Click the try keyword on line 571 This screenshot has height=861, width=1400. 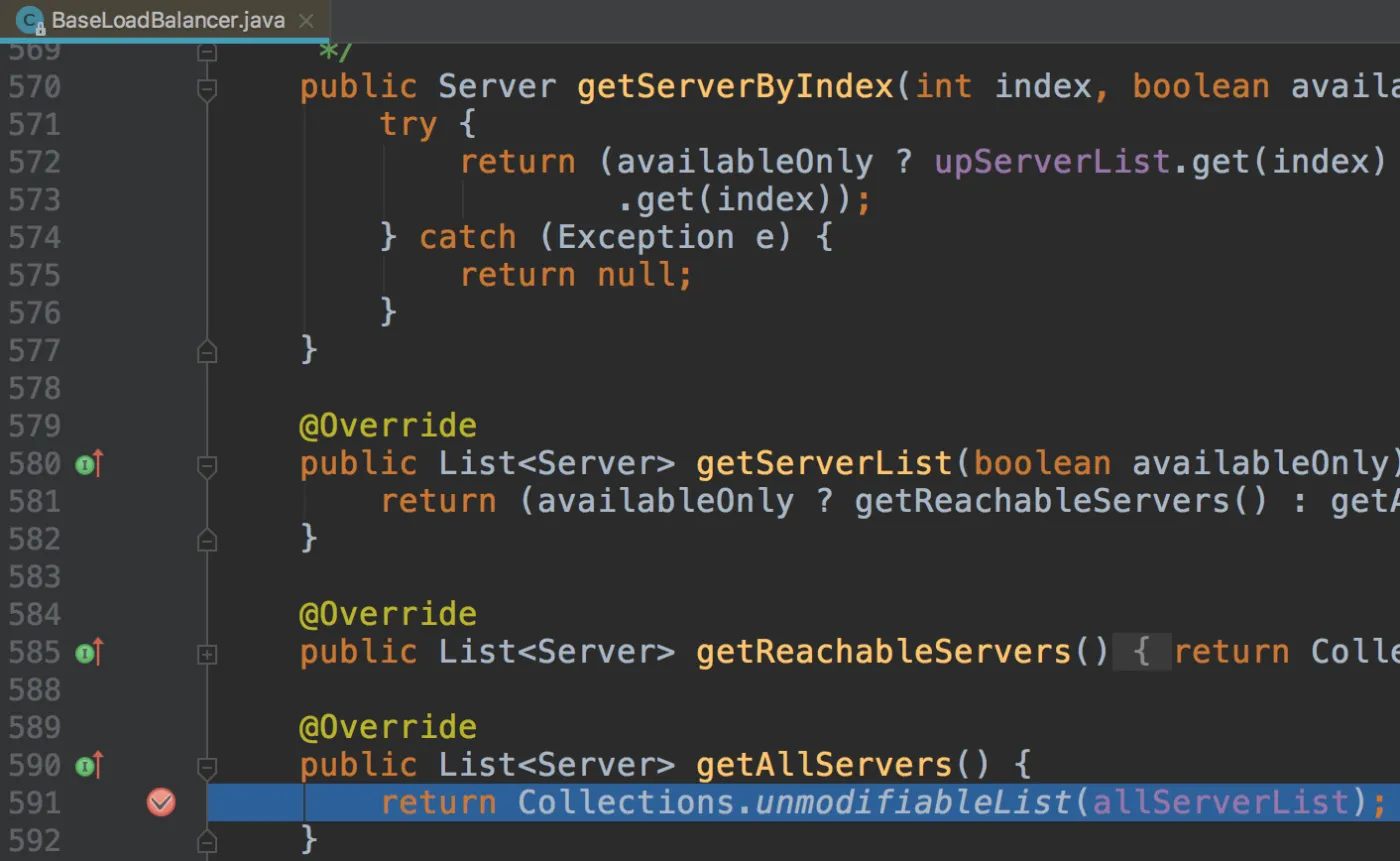[408, 125]
